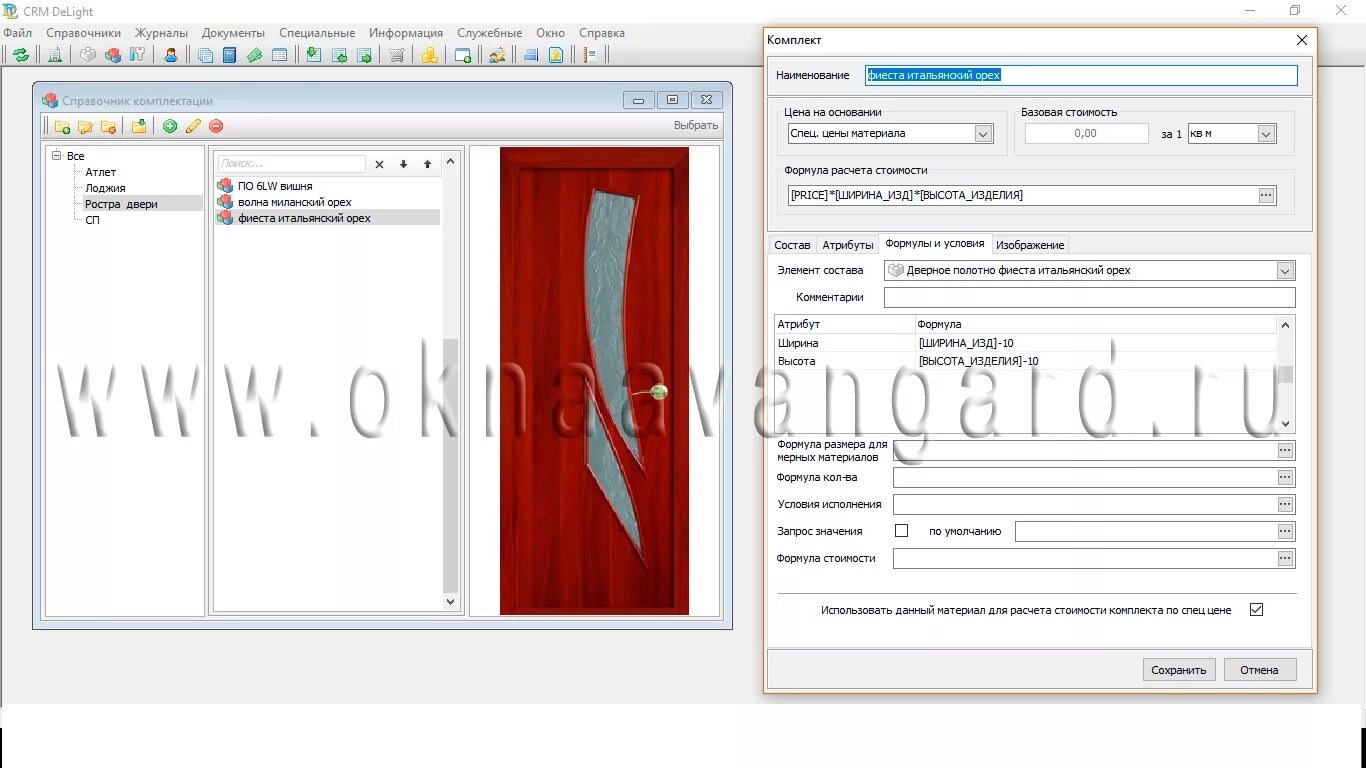Click search down arrow next result

(403, 164)
